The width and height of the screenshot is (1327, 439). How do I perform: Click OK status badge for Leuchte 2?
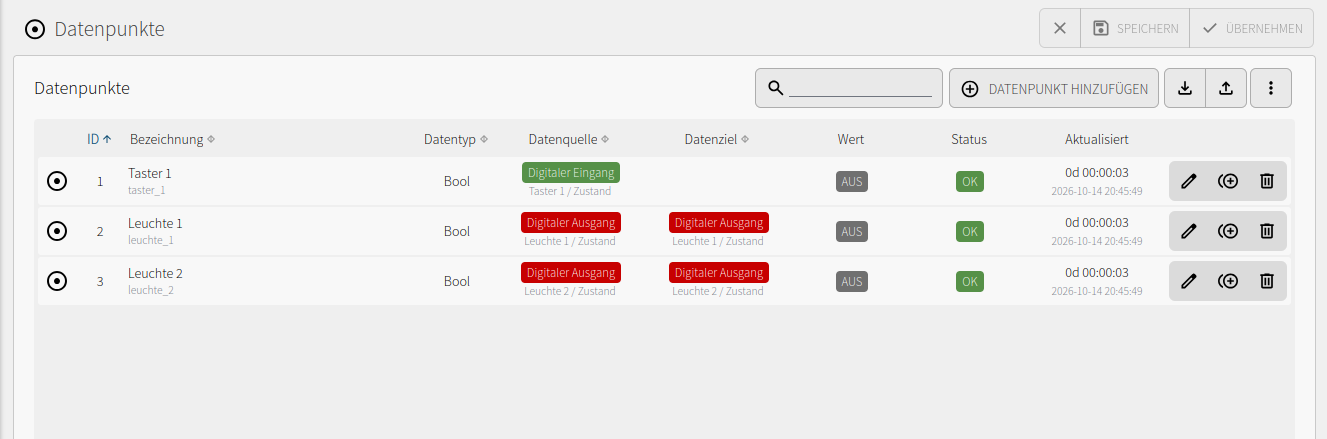[970, 281]
